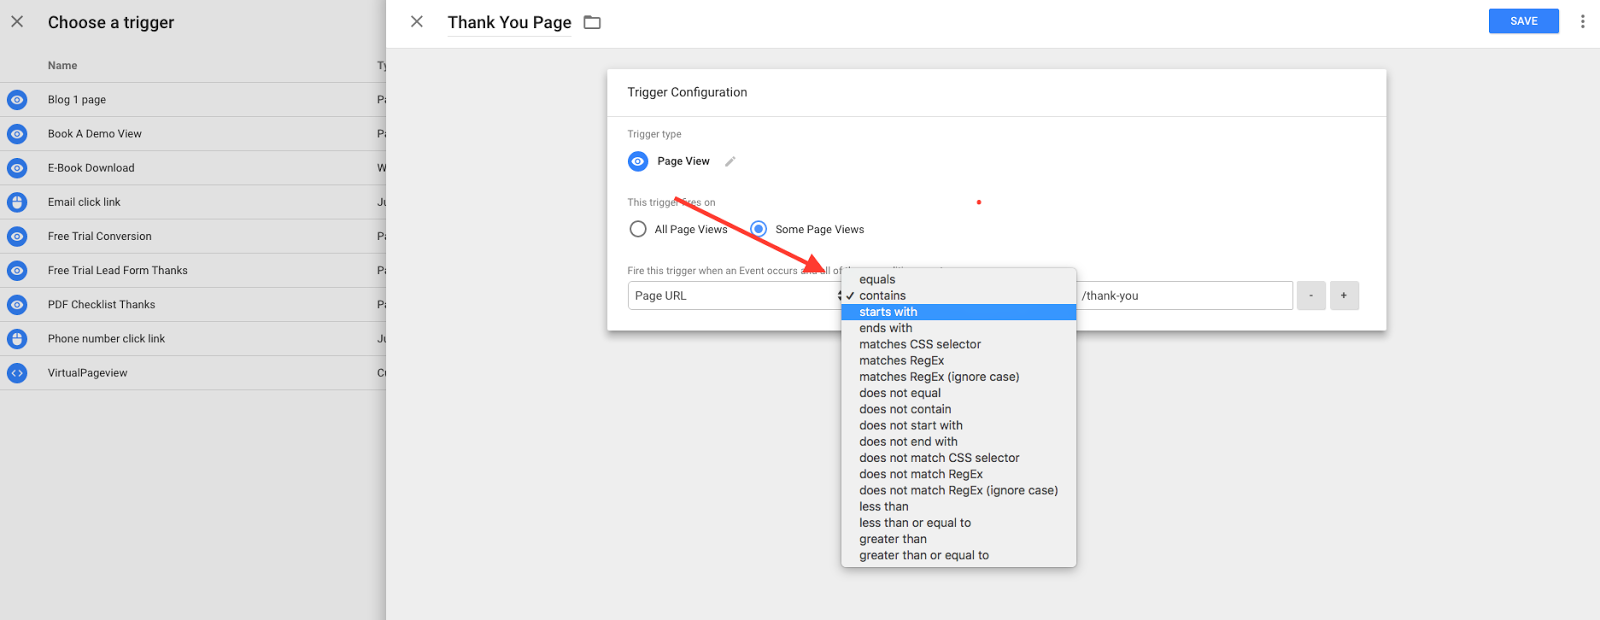
Task: Select the Email click link trigger
Action: tap(193, 202)
